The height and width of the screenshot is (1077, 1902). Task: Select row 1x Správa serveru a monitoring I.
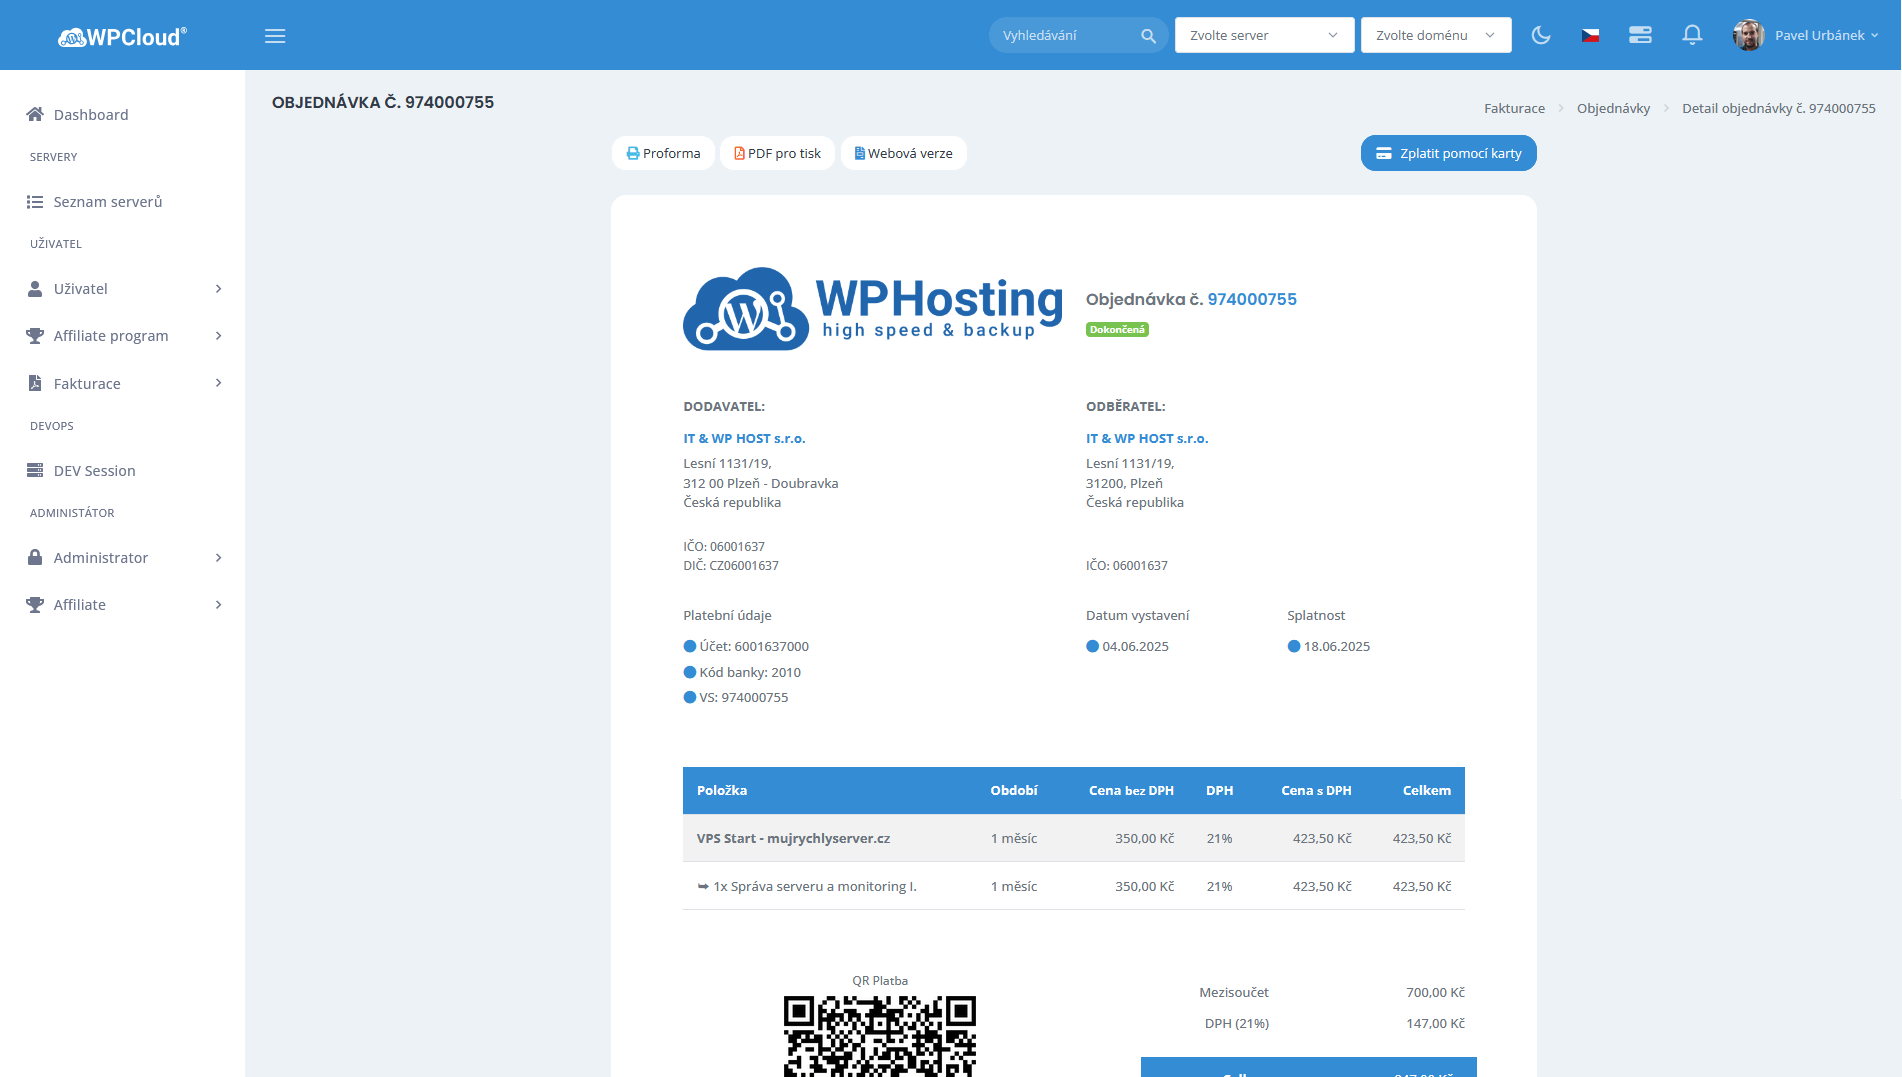click(1074, 886)
